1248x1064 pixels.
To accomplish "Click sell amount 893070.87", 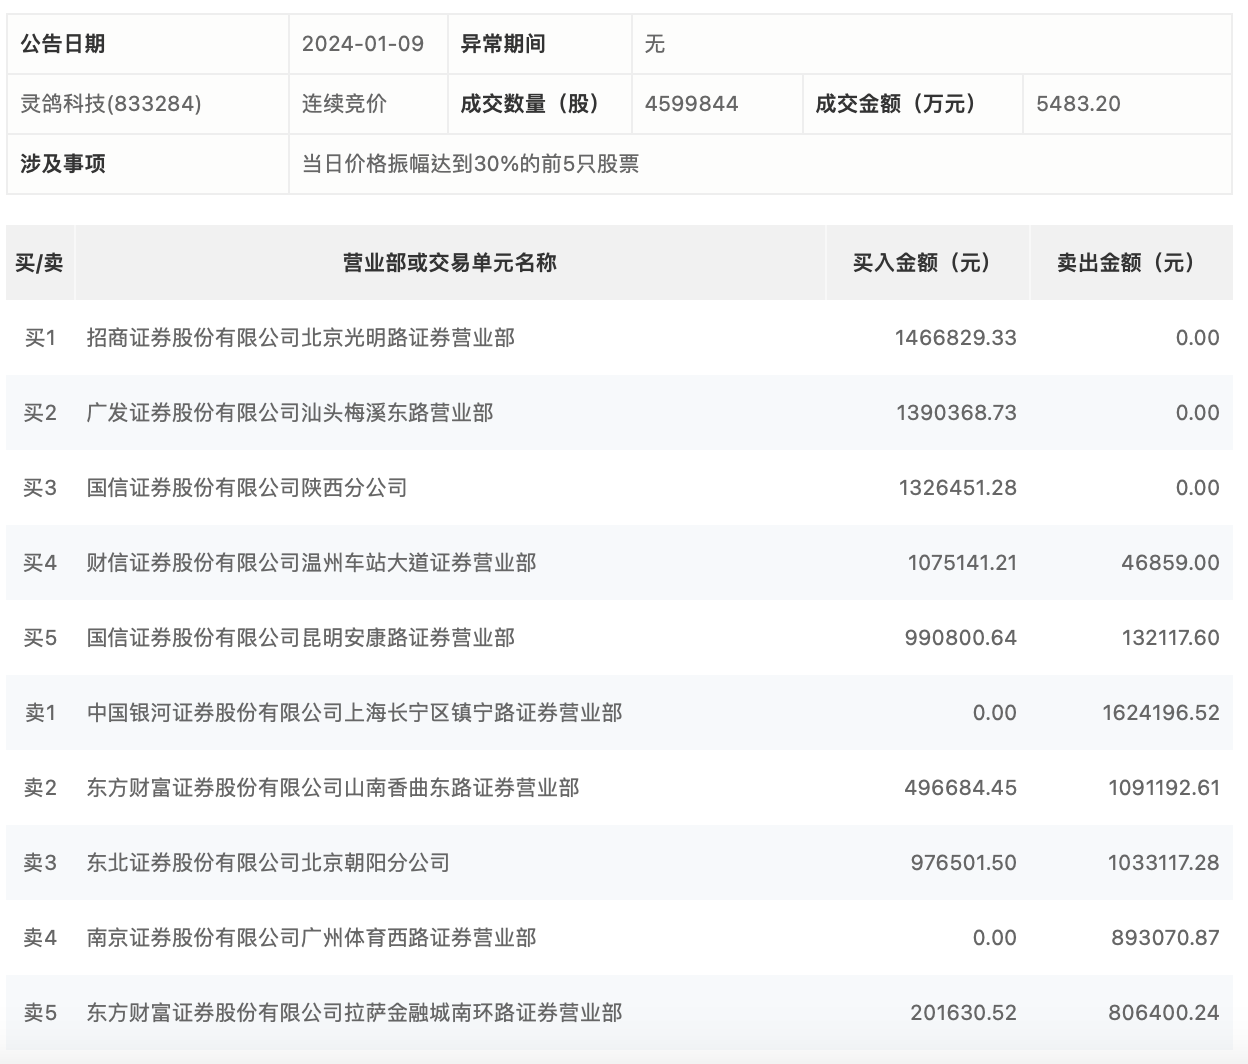I will pos(1165,938).
